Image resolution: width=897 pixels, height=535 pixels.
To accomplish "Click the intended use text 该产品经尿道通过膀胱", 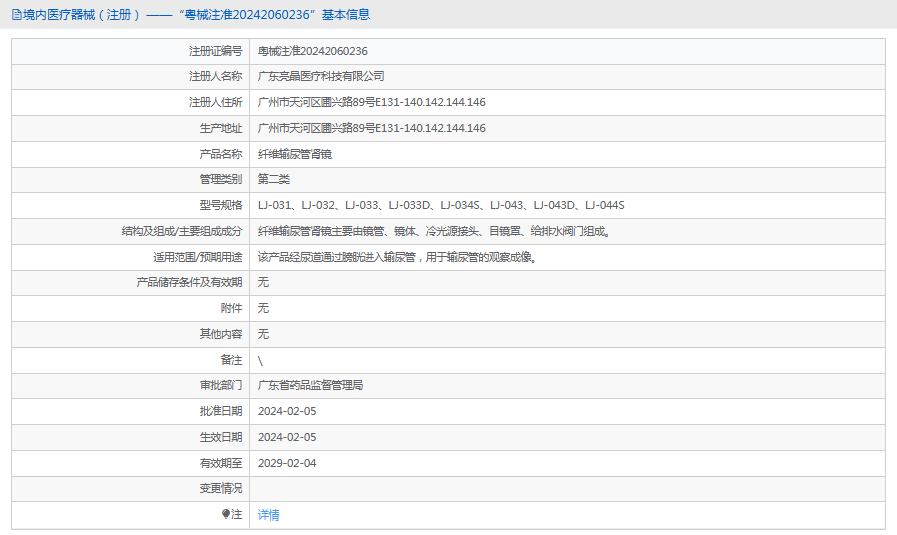I will (398, 257).
